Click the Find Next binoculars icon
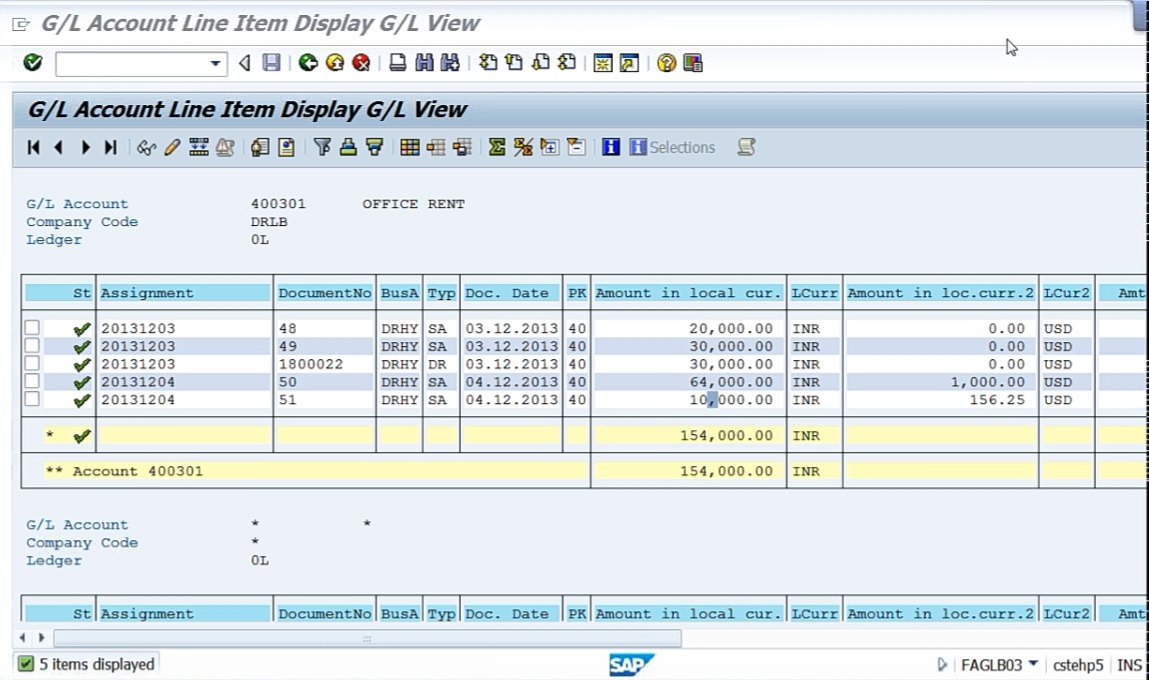Image resolution: width=1149 pixels, height=680 pixels. point(450,63)
